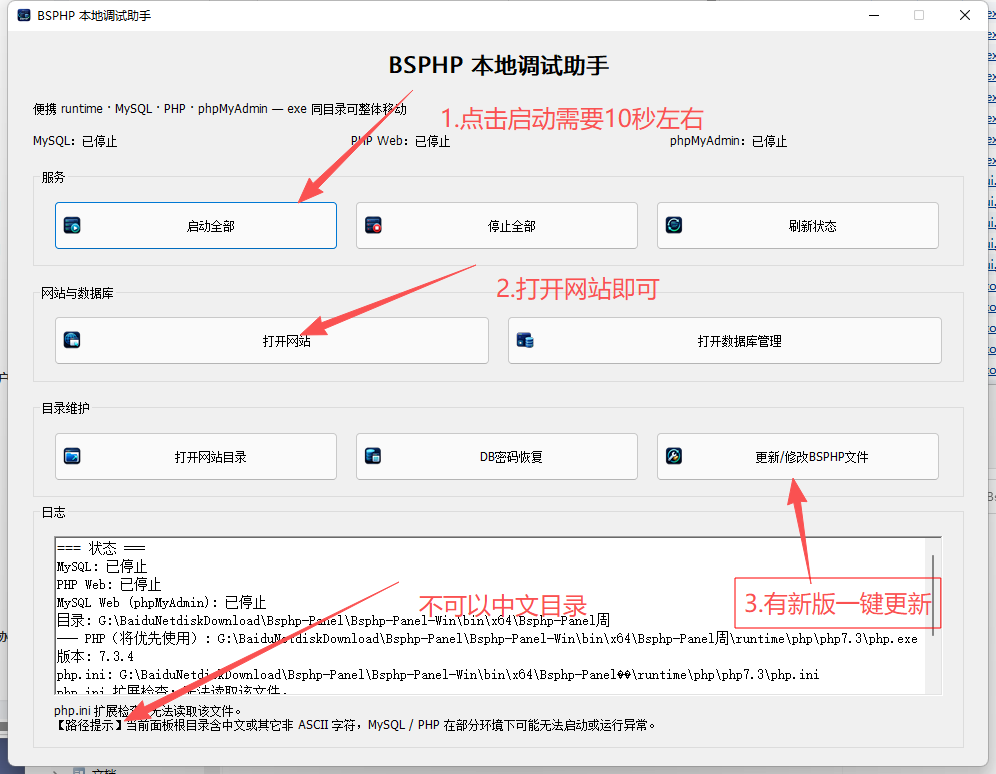Click the 'PHP Web: 已停止' status label
The image size is (996, 774).
[x=400, y=141]
